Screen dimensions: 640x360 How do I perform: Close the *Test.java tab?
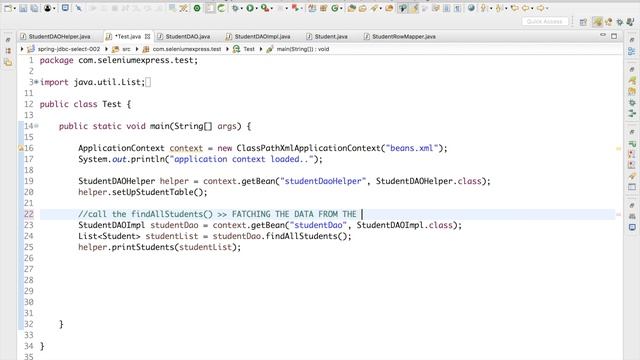[x=148, y=36]
